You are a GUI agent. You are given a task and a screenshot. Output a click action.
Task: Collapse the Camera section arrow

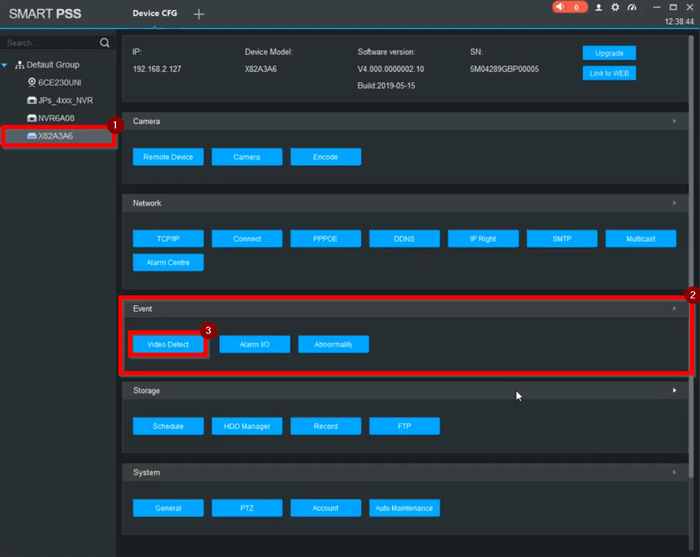675,121
